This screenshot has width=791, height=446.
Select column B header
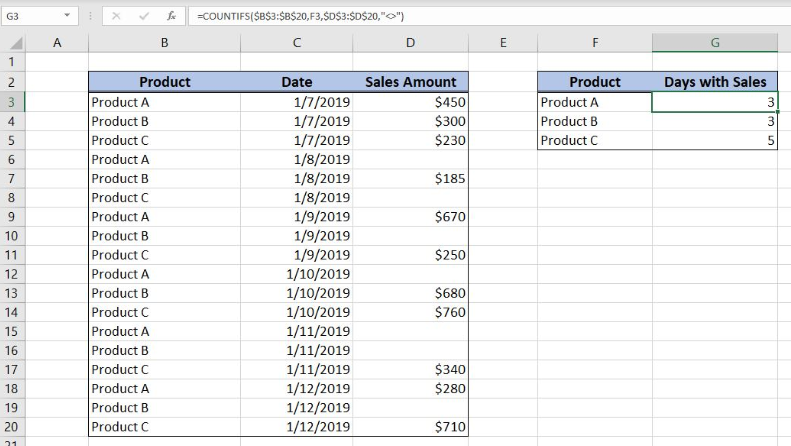point(164,43)
